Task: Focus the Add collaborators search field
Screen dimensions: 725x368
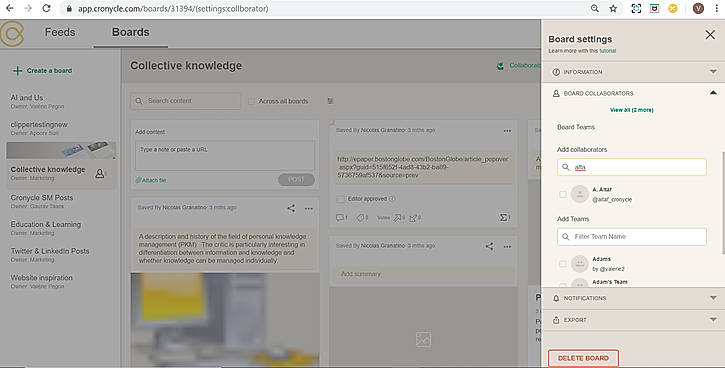Action: click(x=632, y=167)
